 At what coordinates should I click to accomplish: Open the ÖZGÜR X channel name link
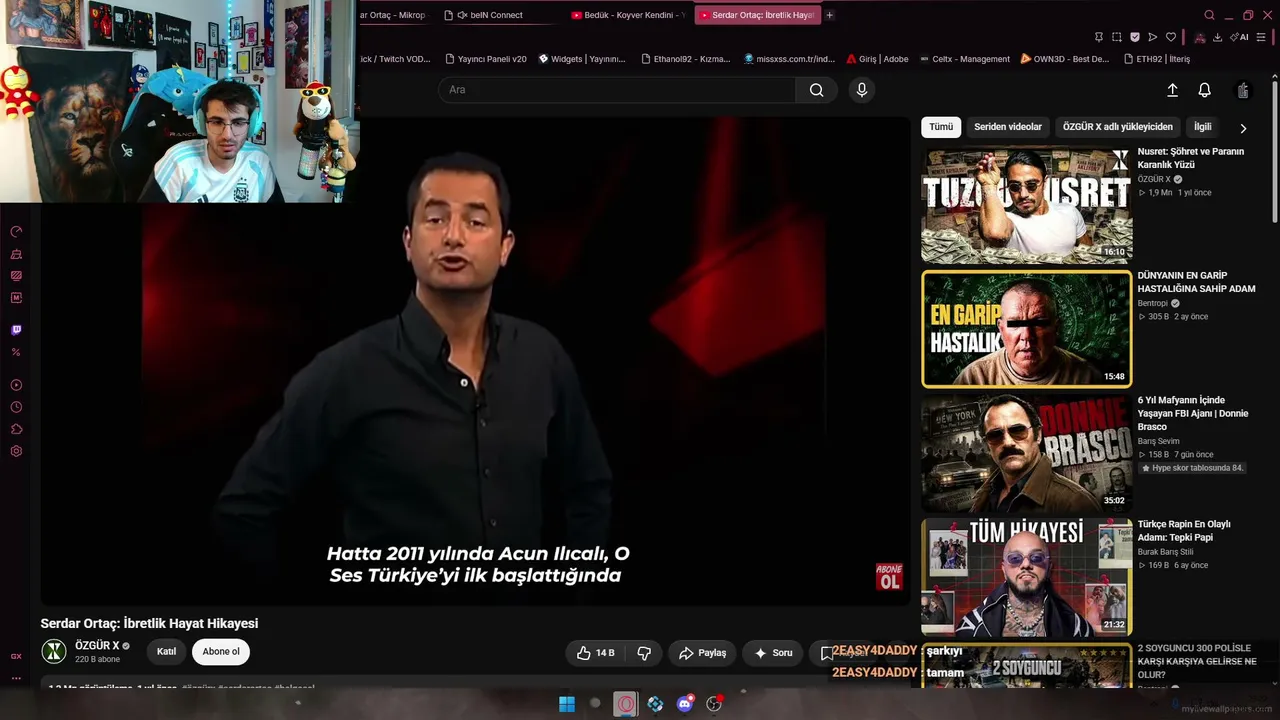tap(97, 646)
